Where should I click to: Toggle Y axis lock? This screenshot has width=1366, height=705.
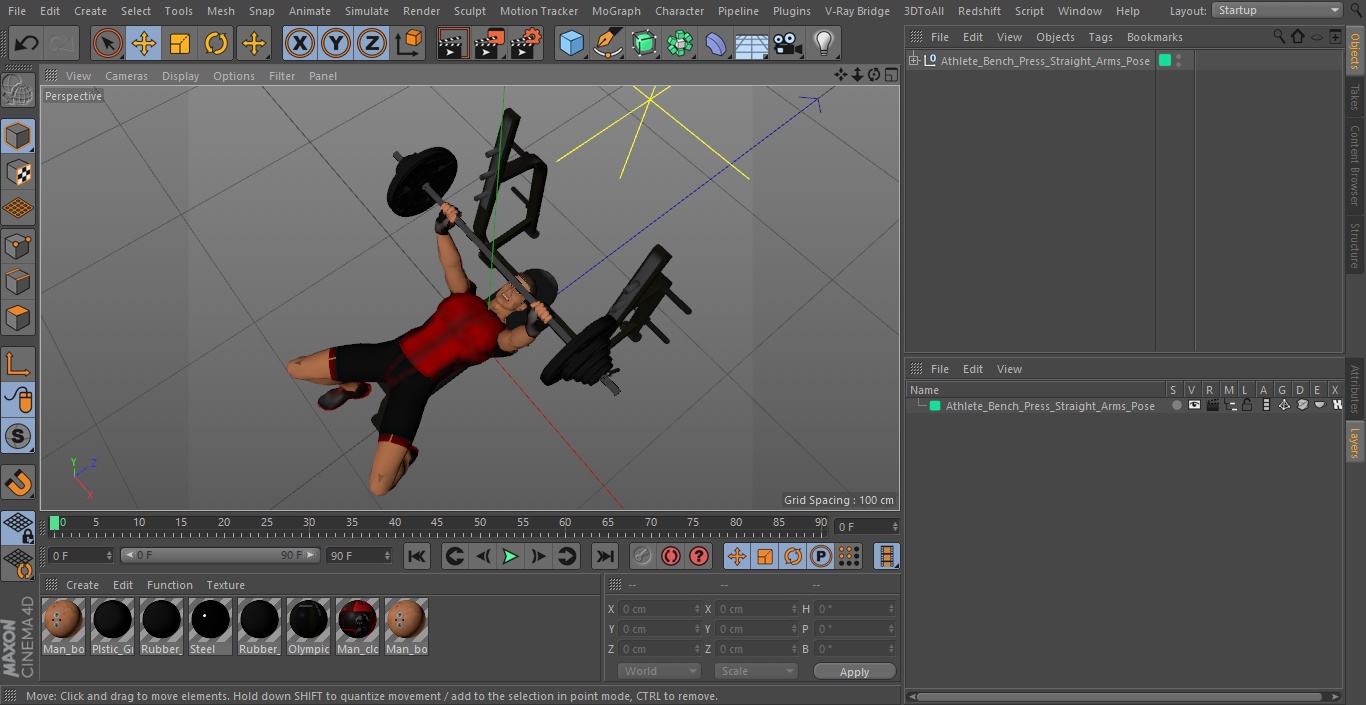pyautogui.click(x=336, y=44)
